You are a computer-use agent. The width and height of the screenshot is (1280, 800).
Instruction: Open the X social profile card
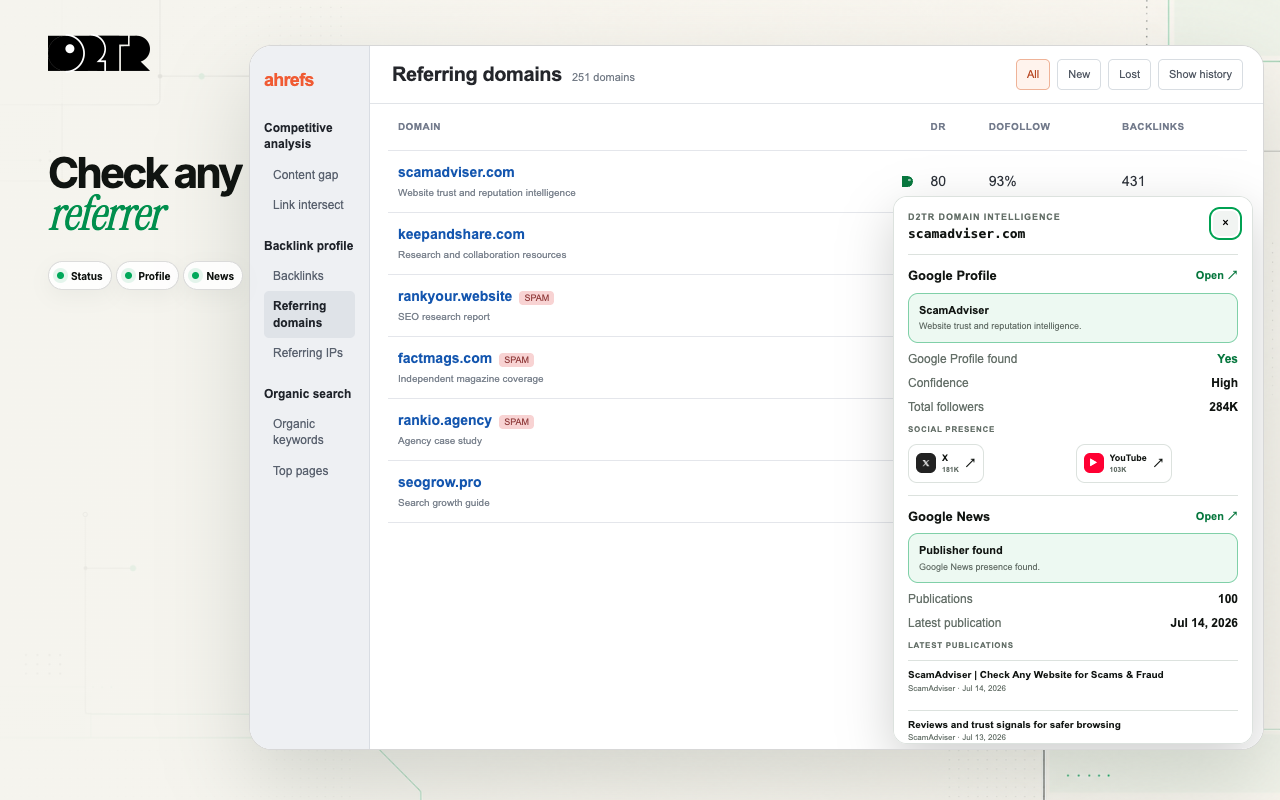pyautogui.click(x=946, y=463)
